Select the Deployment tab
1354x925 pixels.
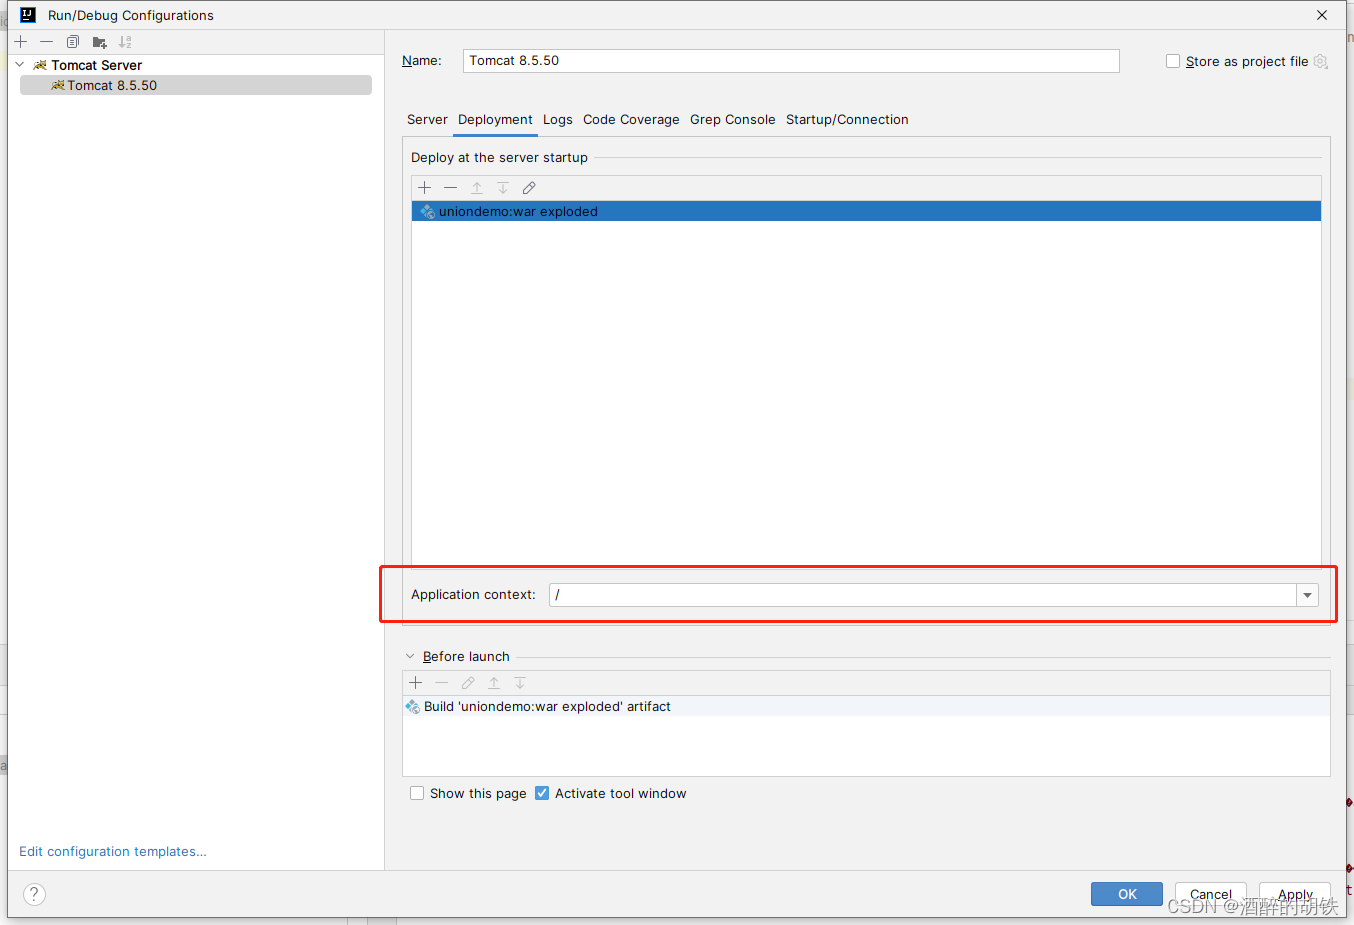[x=495, y=119]
